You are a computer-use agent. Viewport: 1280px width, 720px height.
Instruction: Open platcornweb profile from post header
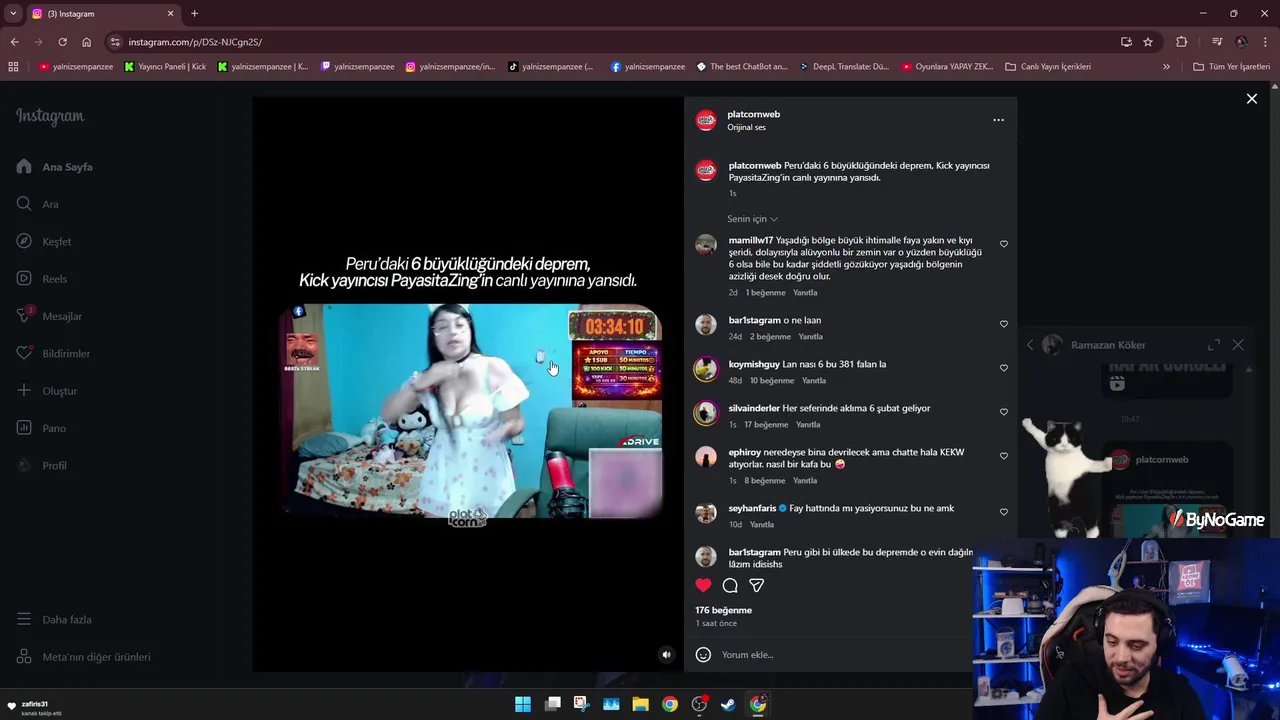pos(753,114)
